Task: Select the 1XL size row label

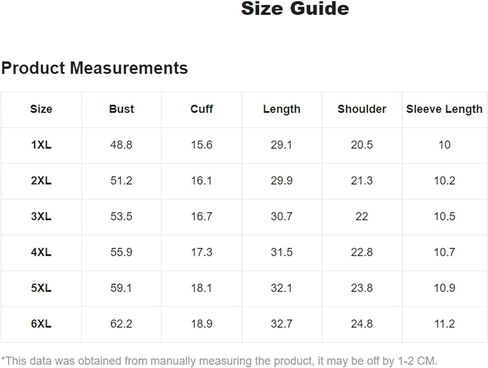Action: pos(41,145)
